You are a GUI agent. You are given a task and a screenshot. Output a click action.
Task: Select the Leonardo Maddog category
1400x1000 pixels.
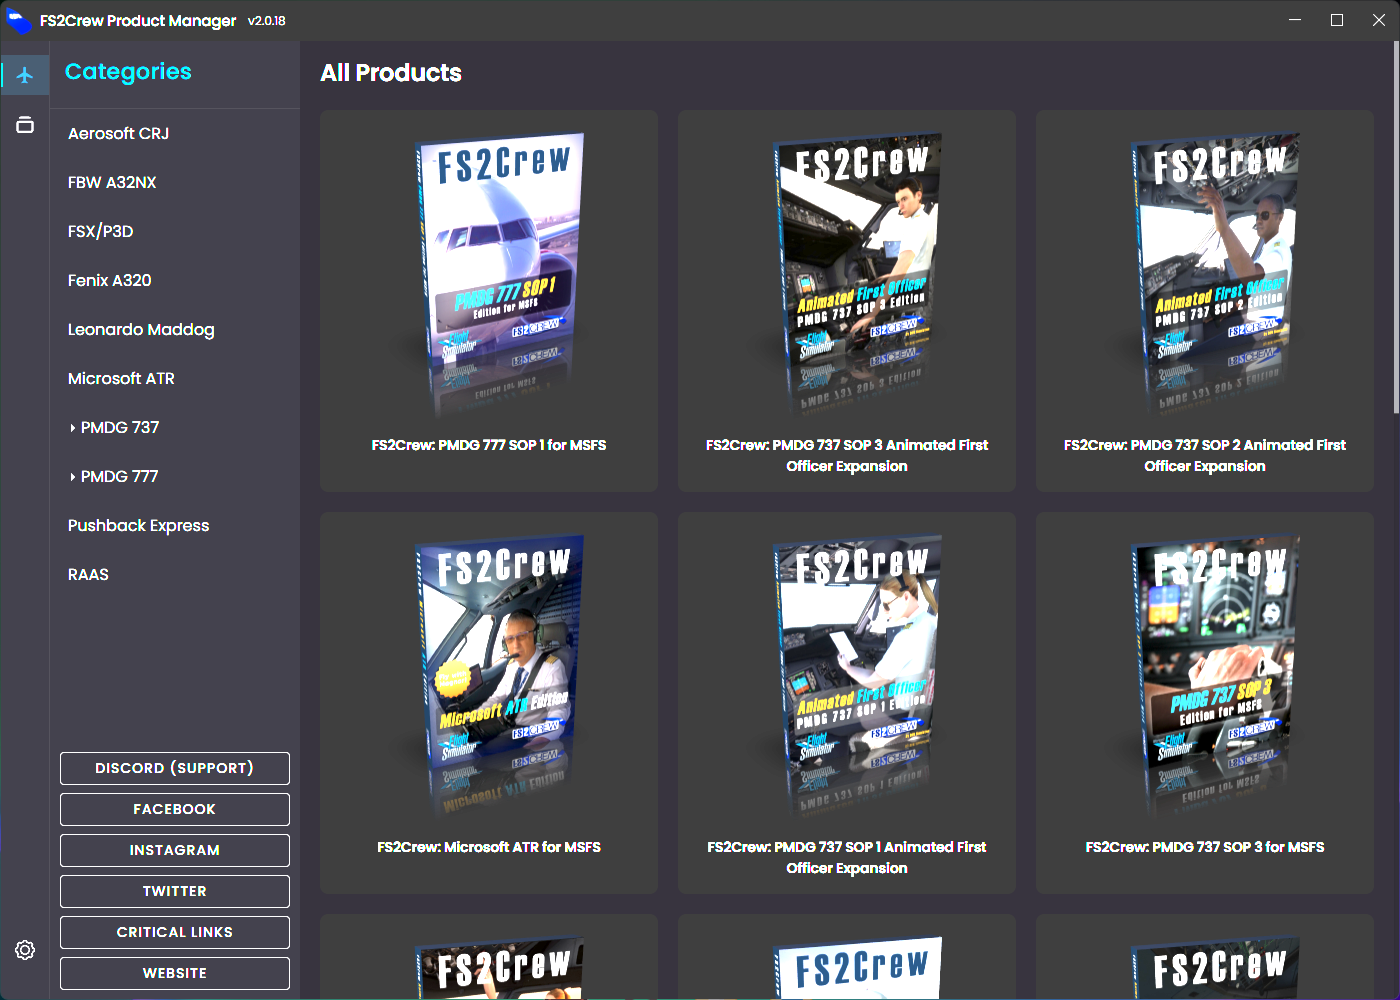pos(141,329)
